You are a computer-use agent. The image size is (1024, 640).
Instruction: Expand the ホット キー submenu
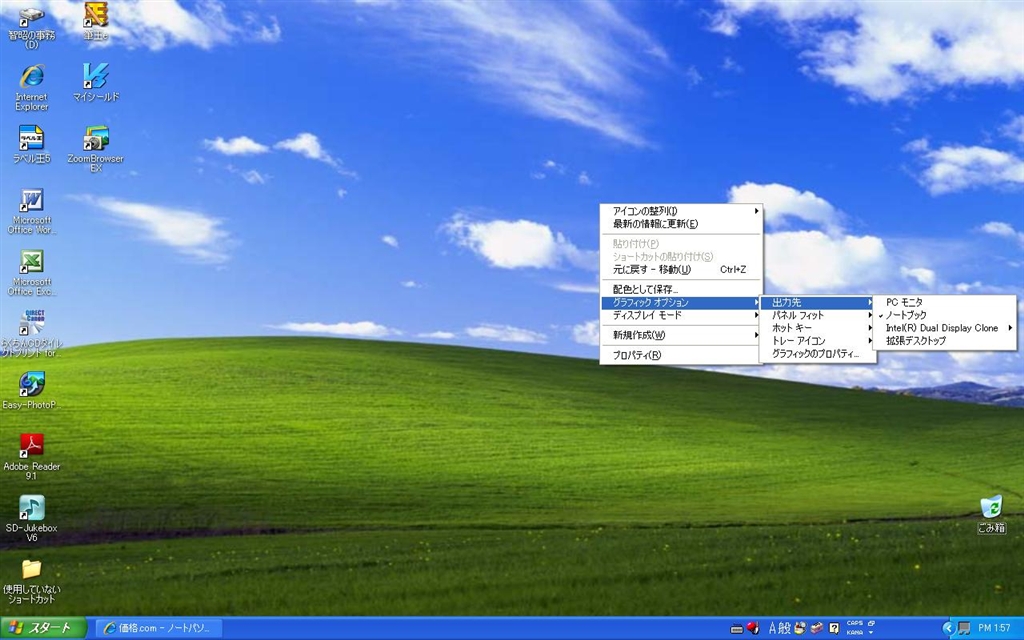point(818,328)
